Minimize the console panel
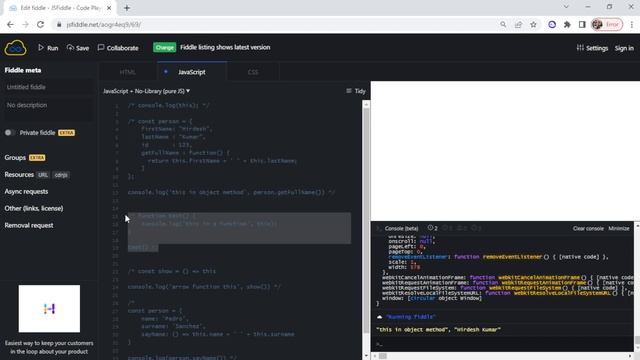This screenshot has width=640, height=360. [619, 229]
